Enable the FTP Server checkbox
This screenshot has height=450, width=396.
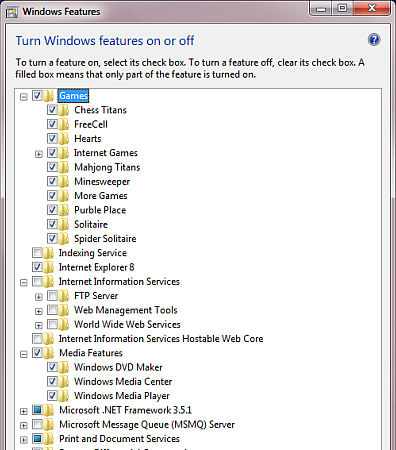pos(52,295)
